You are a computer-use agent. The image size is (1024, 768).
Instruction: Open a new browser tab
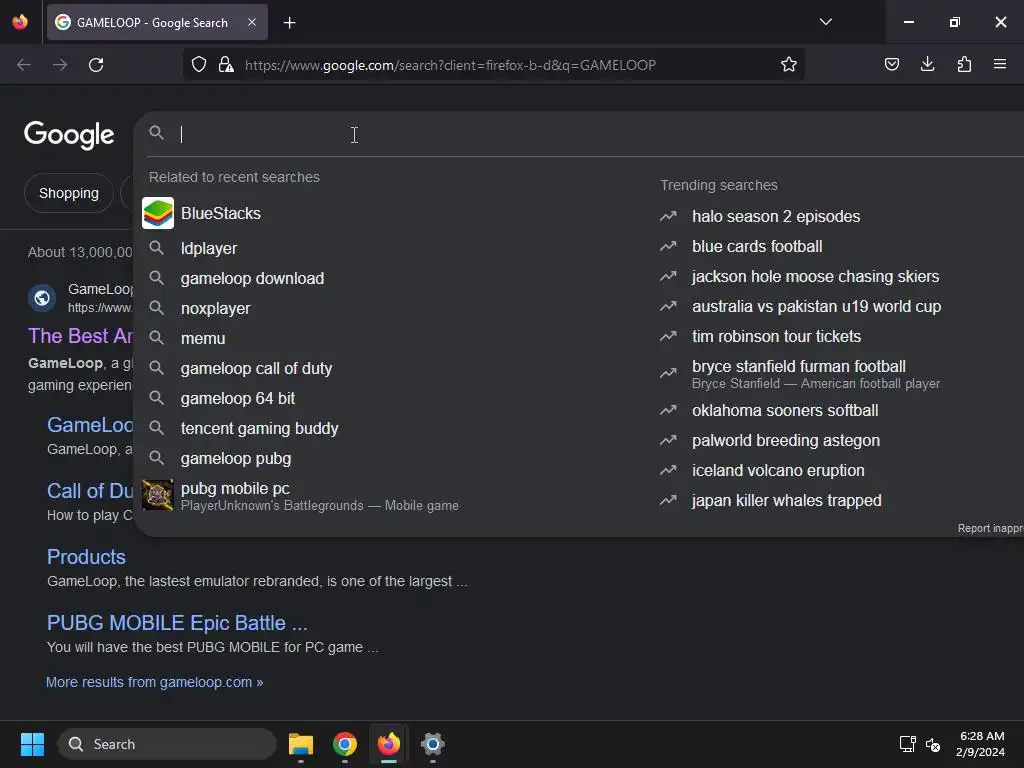(x=289, y=23)
